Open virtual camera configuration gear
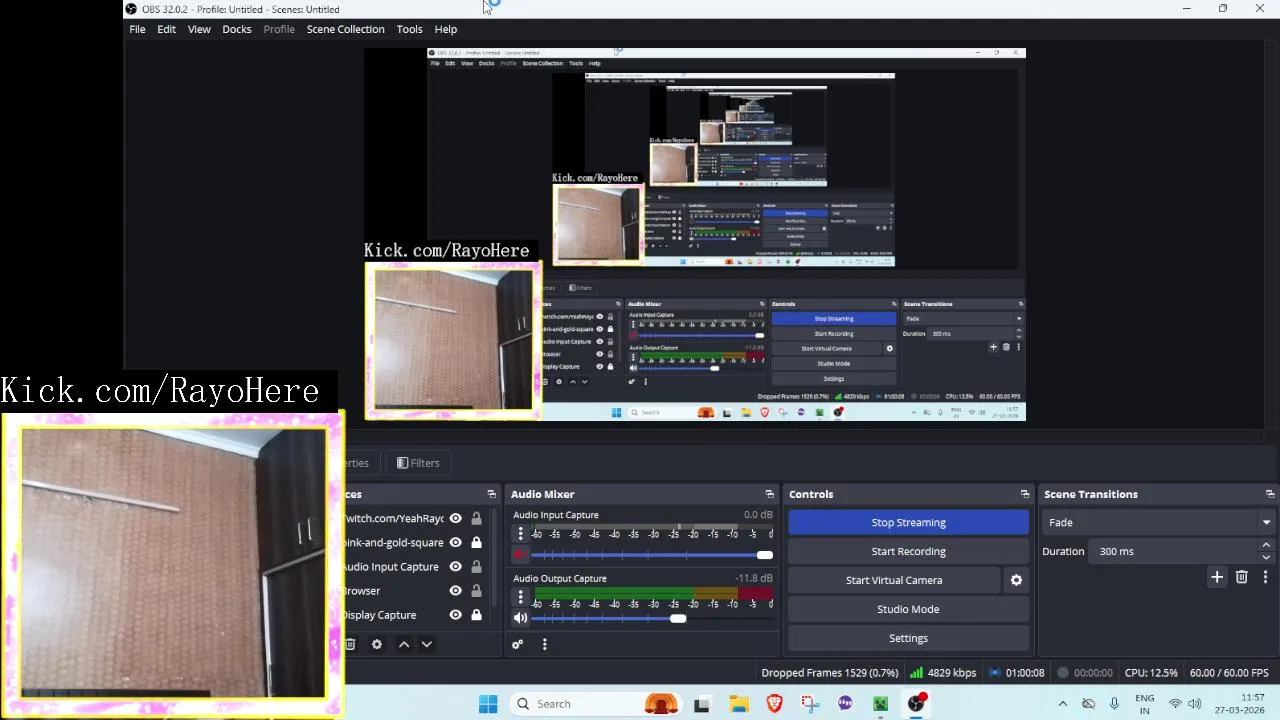Screen dimensions: 1280x720 1016,580
